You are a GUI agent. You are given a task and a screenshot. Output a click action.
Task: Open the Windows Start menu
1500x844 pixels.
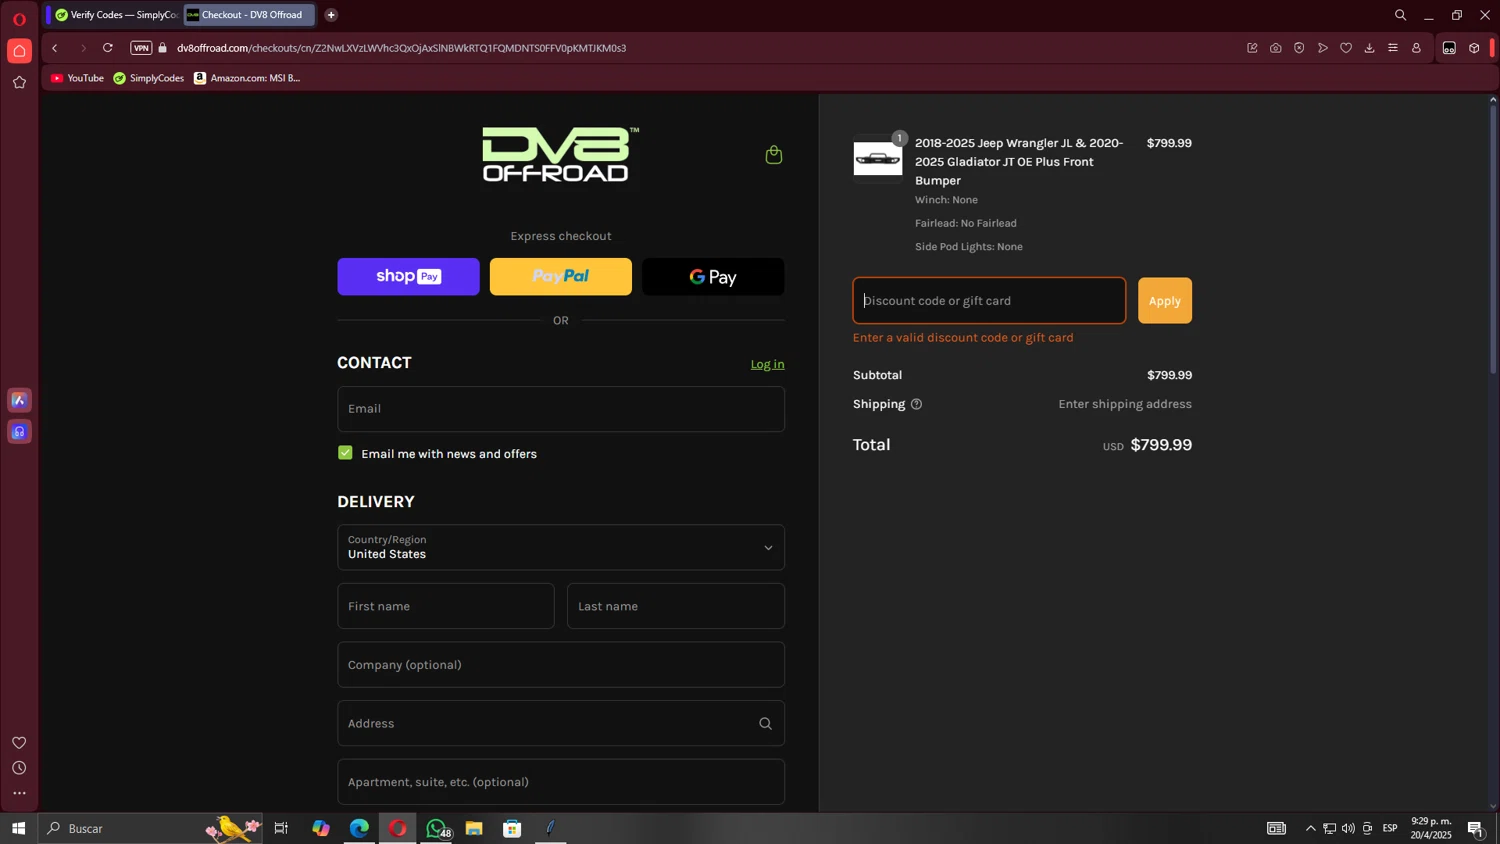[18, 828]
